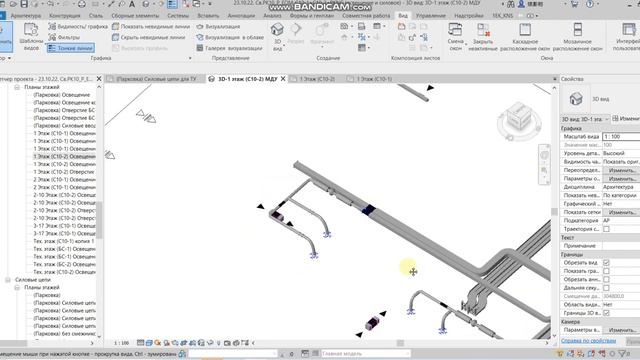The image size is (640, 360).
Task: Open 'Справка по свойствам' link
Action: click(588, 340)
